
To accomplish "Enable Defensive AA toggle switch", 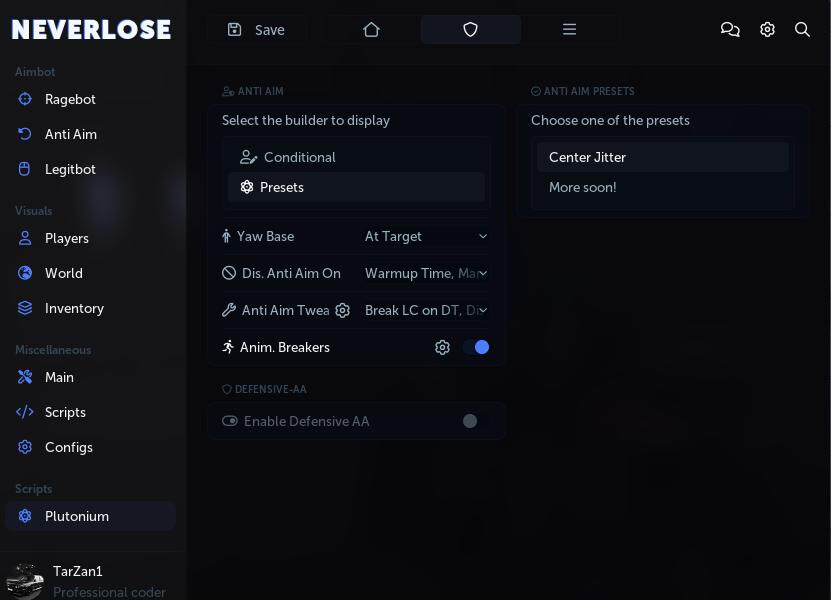I will [x=476, y=421].
